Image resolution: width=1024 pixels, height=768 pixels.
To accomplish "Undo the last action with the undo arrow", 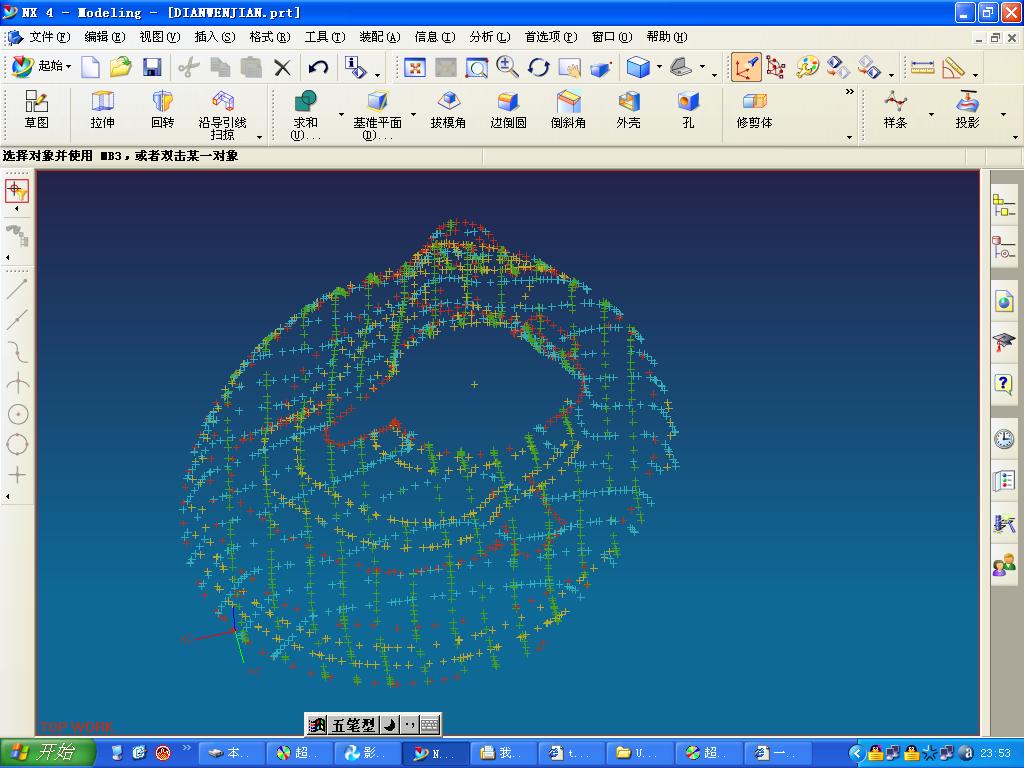I will point(318,67).
